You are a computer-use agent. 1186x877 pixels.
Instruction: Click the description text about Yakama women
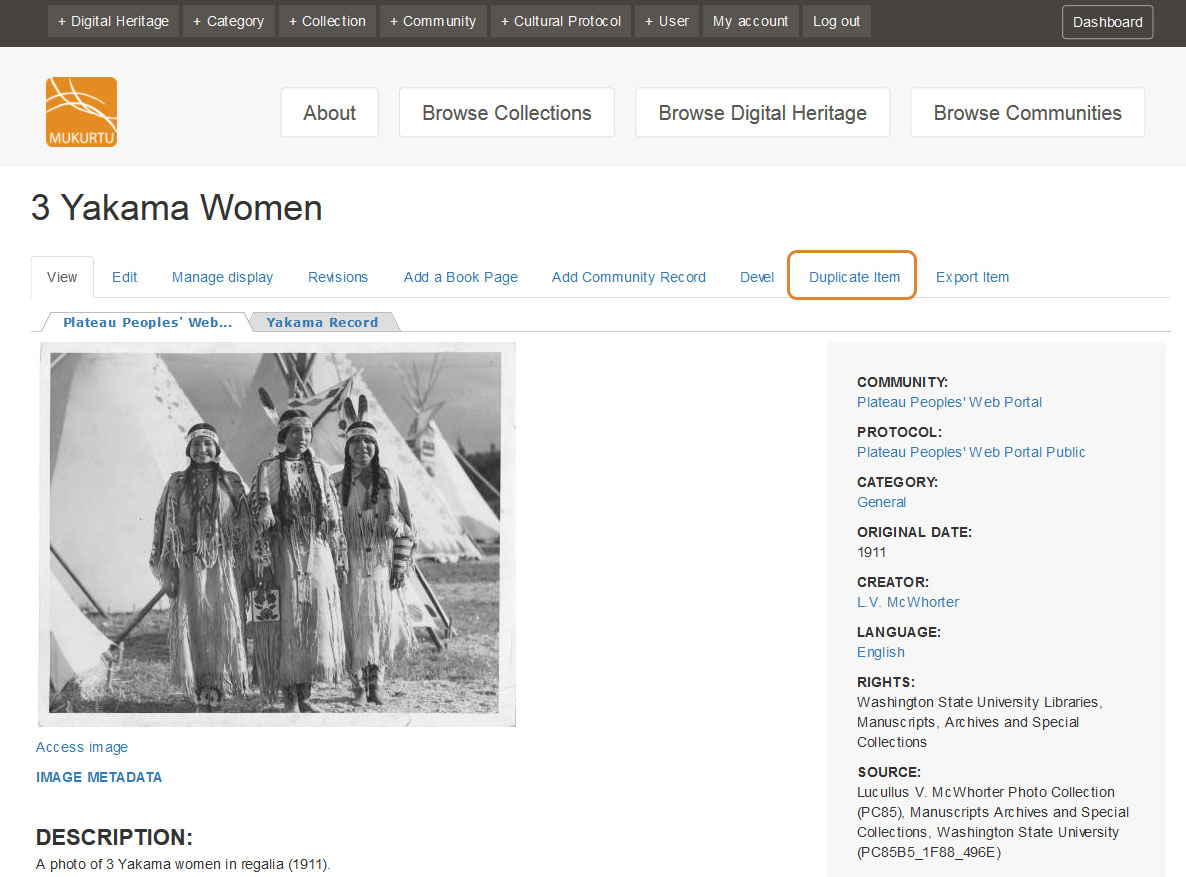183,864
